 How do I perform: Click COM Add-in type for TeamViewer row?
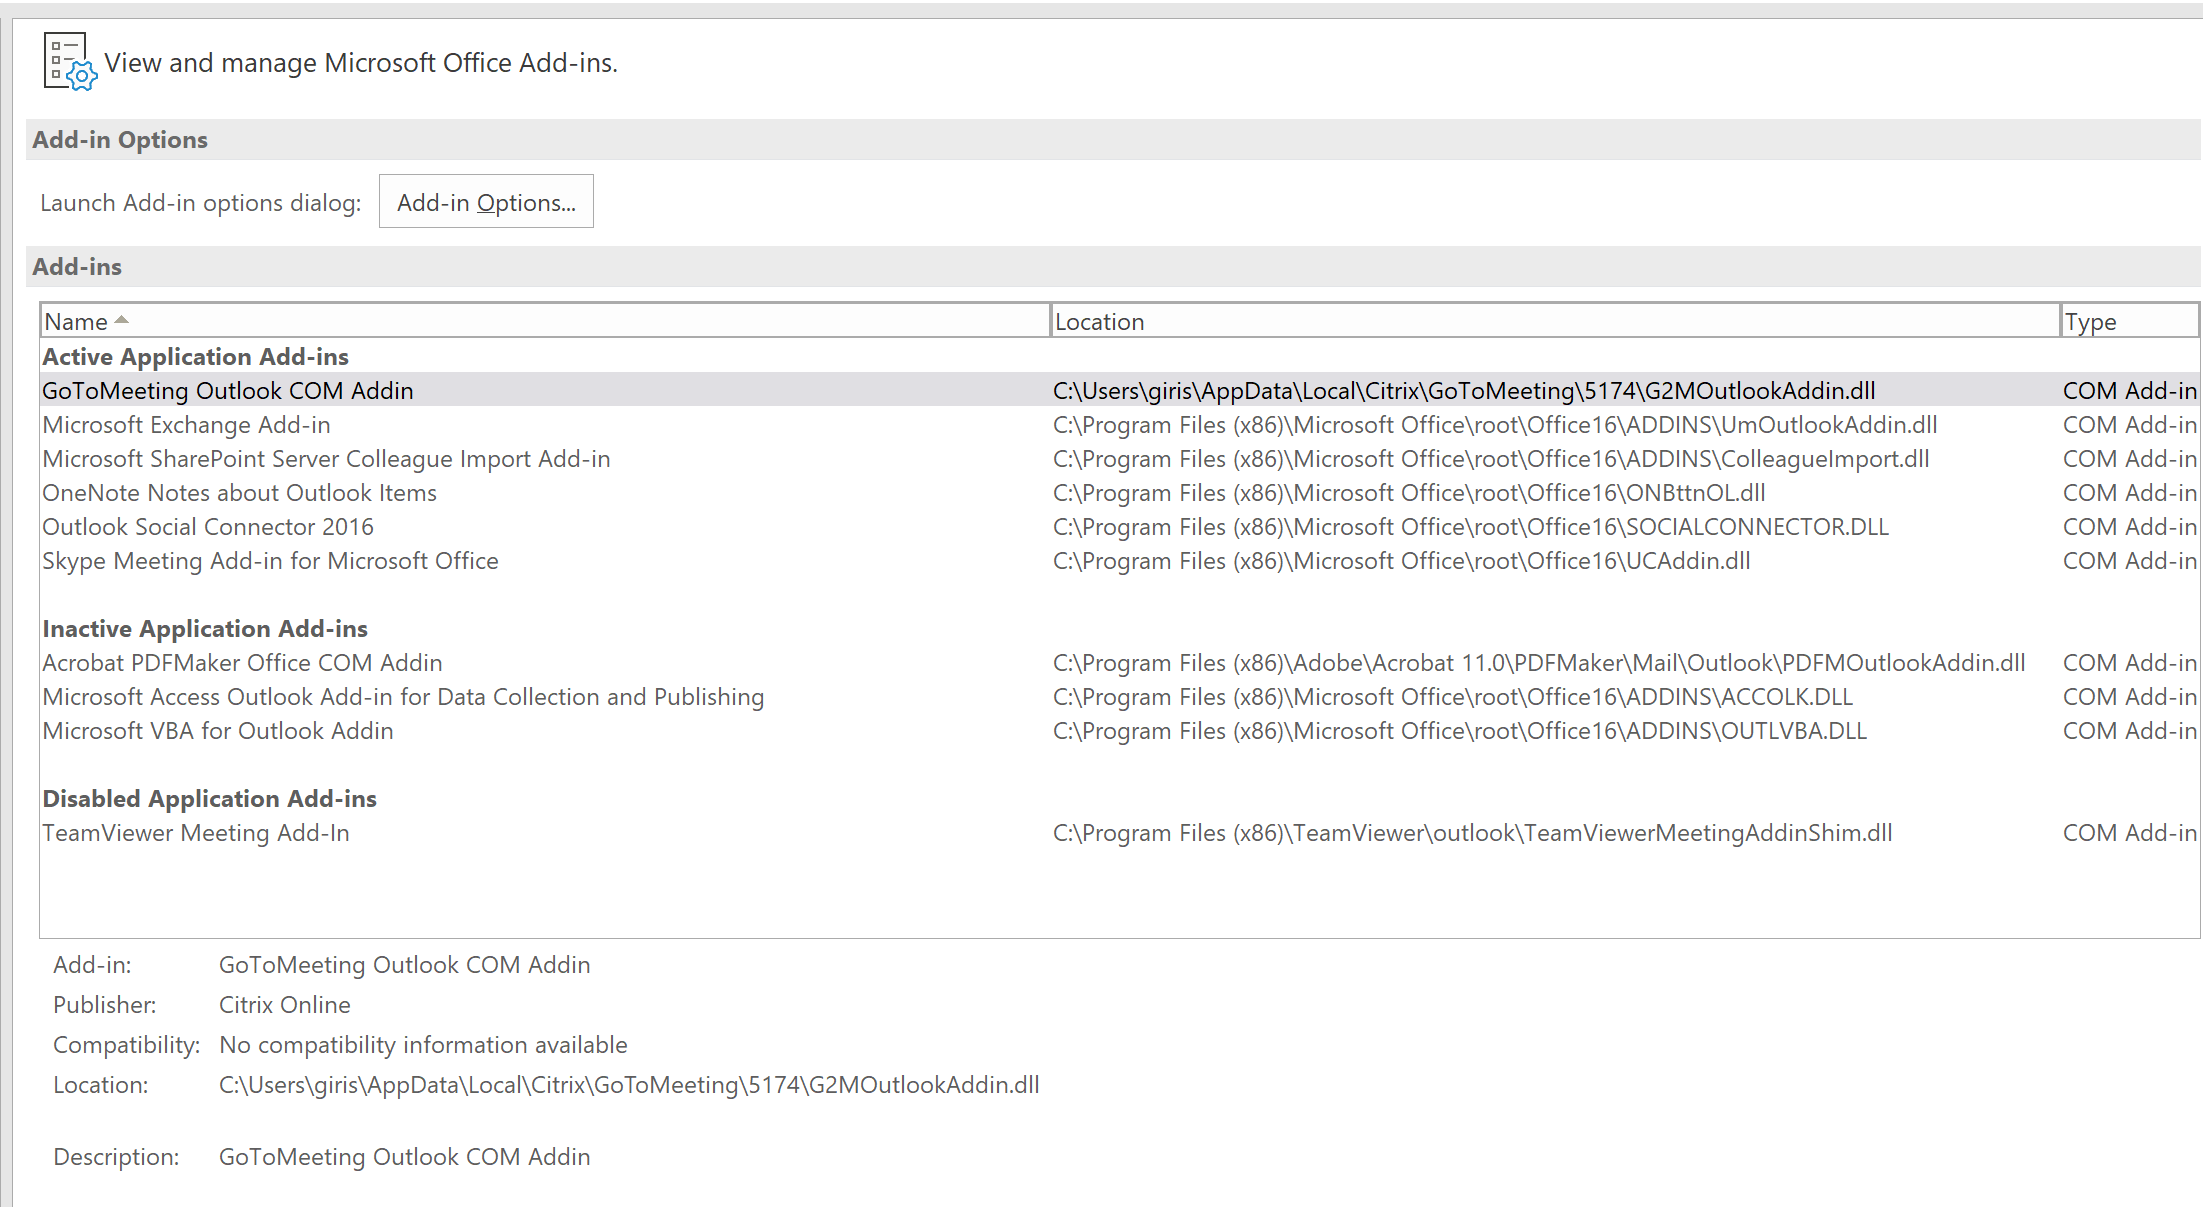2130,833
